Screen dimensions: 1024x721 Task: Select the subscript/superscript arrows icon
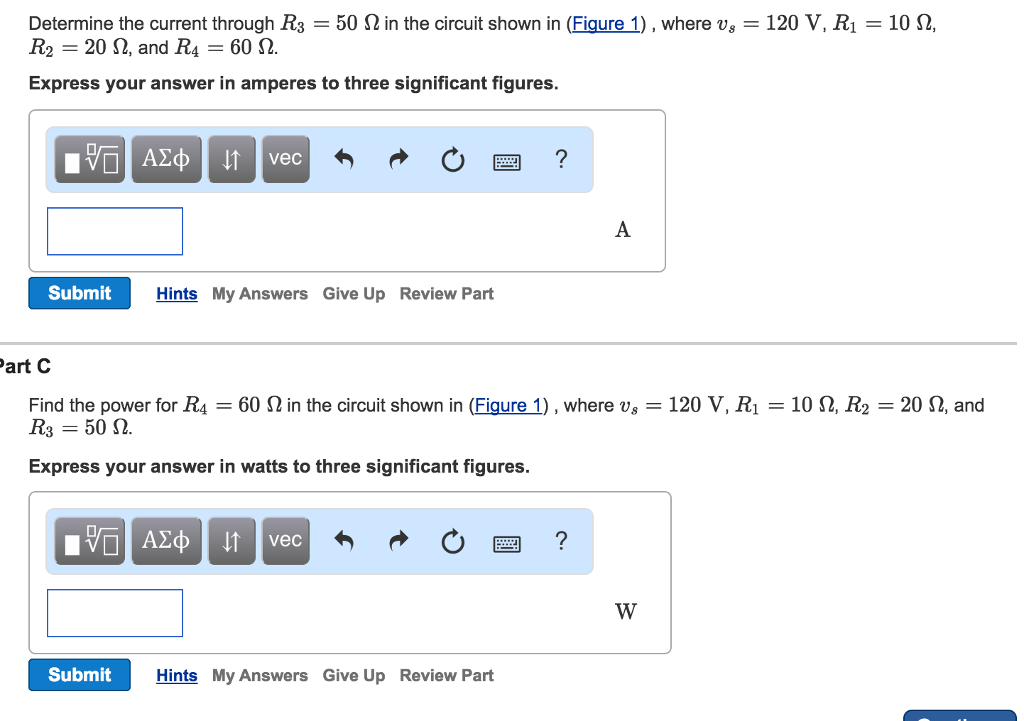pos(231,159)
